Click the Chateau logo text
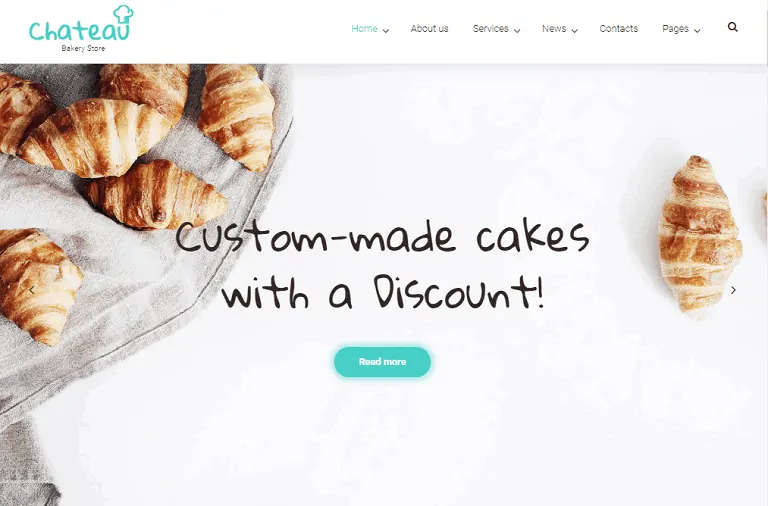Screen dimensions: 768x506 [79, 31]
